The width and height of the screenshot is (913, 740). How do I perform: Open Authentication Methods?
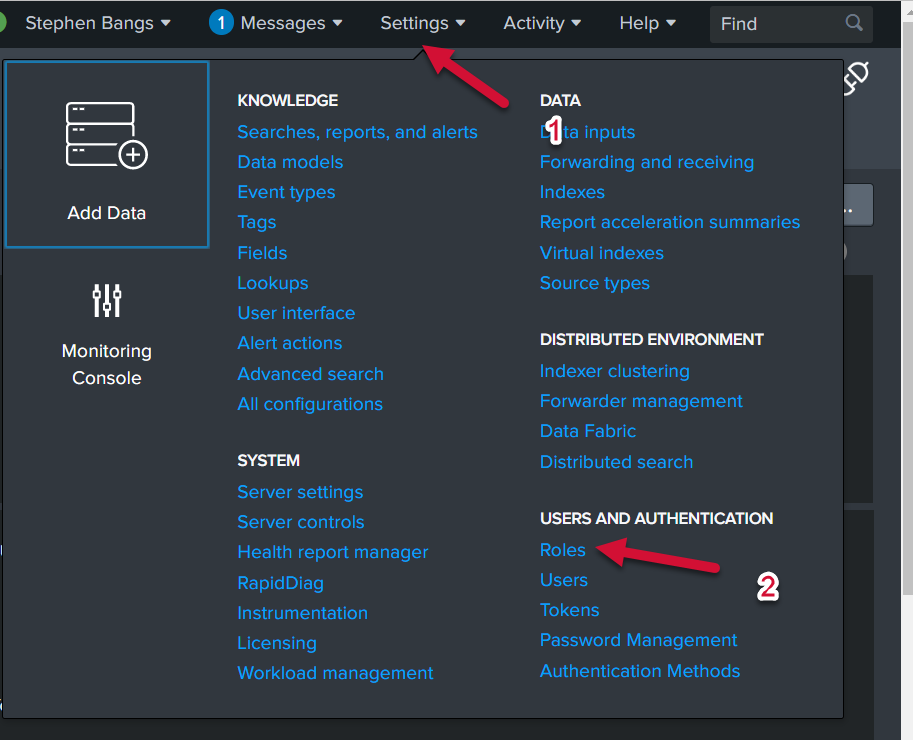pos(639,671)
